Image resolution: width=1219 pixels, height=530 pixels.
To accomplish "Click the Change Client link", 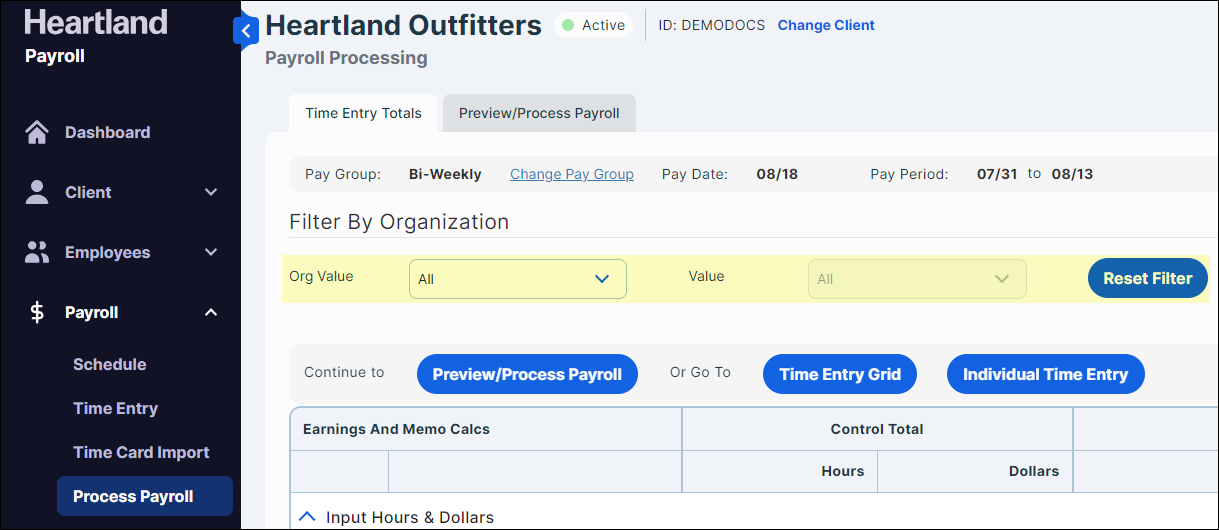I will point(826,25).
